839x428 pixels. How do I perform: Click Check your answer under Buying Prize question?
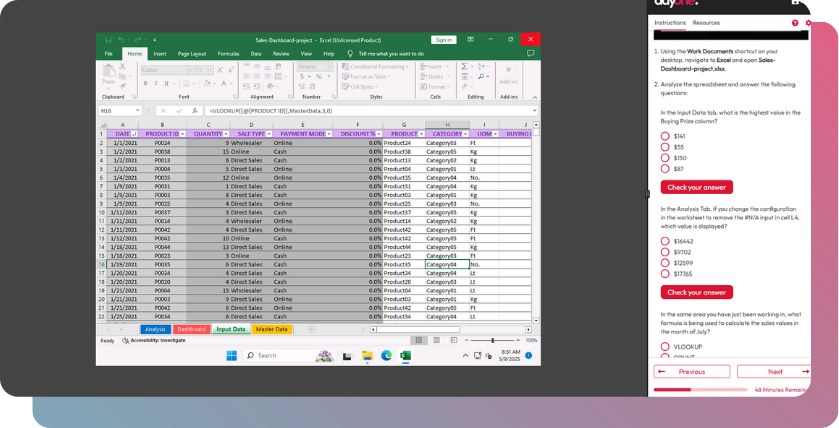click(x=697, y=187)
